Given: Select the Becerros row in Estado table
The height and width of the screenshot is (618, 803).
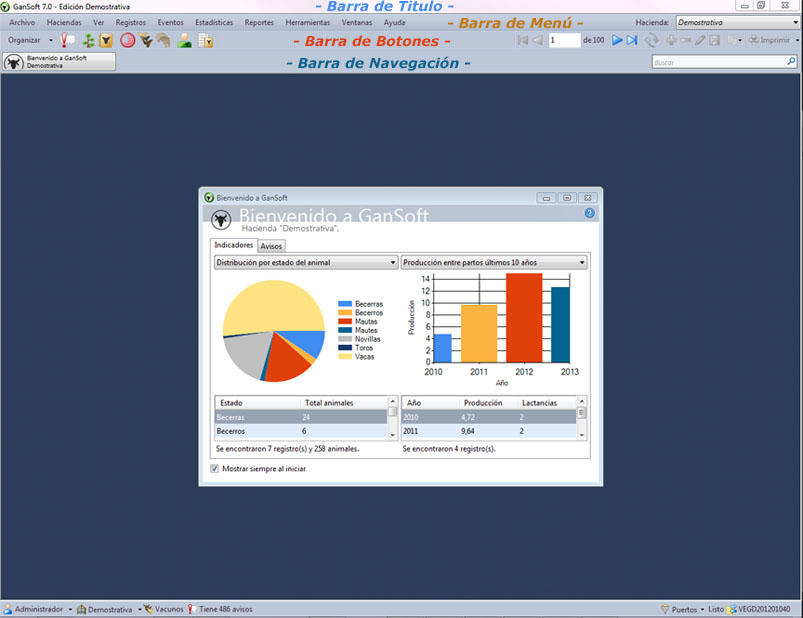Looking at the screenshot, I should 301,431.
